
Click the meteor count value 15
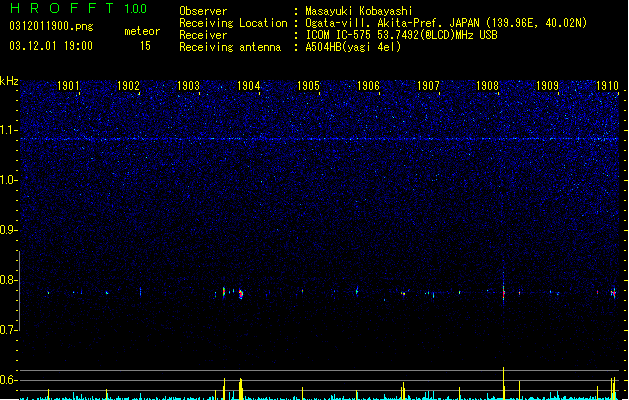(x=145, y=46)
